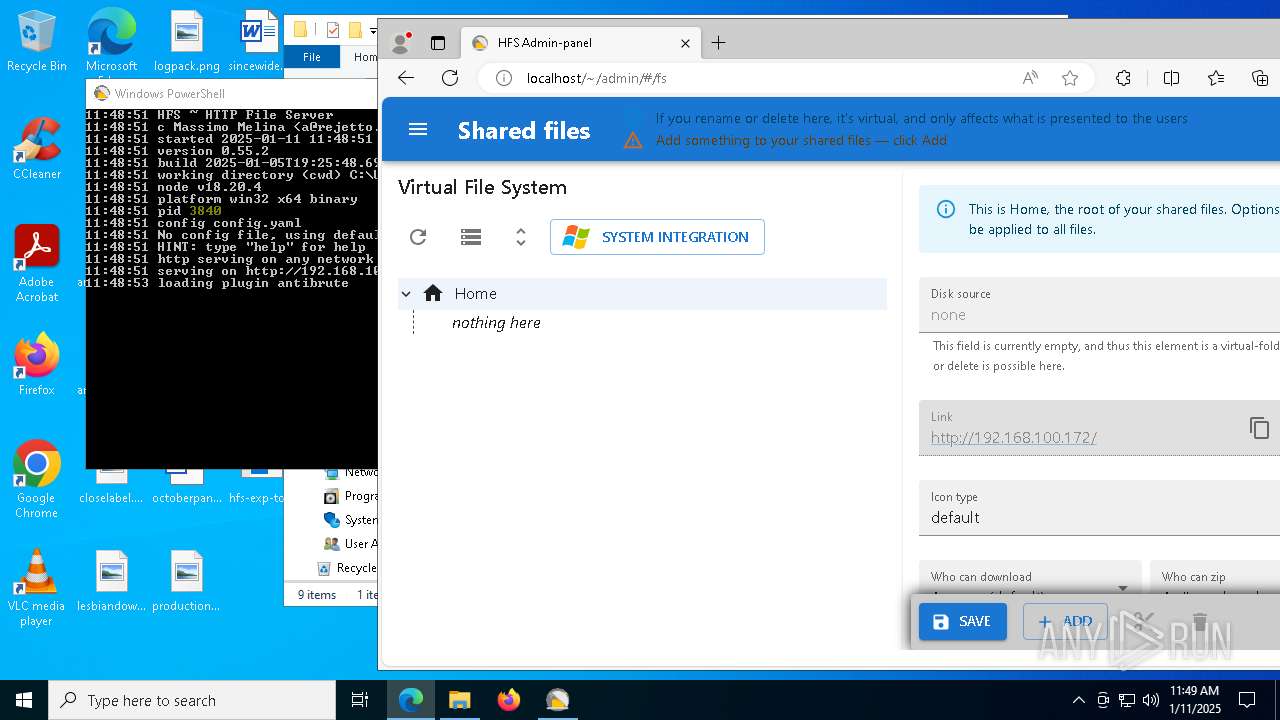View site information icon in address bar
Viewport: 1280px width, 720px height.
point(504,78)
